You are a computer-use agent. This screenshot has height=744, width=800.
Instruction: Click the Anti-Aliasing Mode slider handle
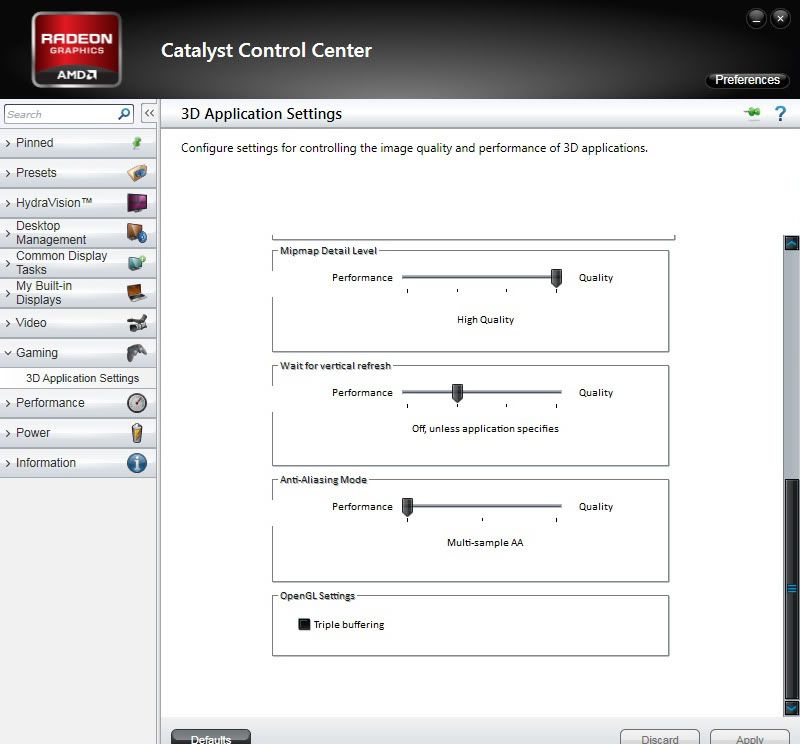tap(407, 507)
